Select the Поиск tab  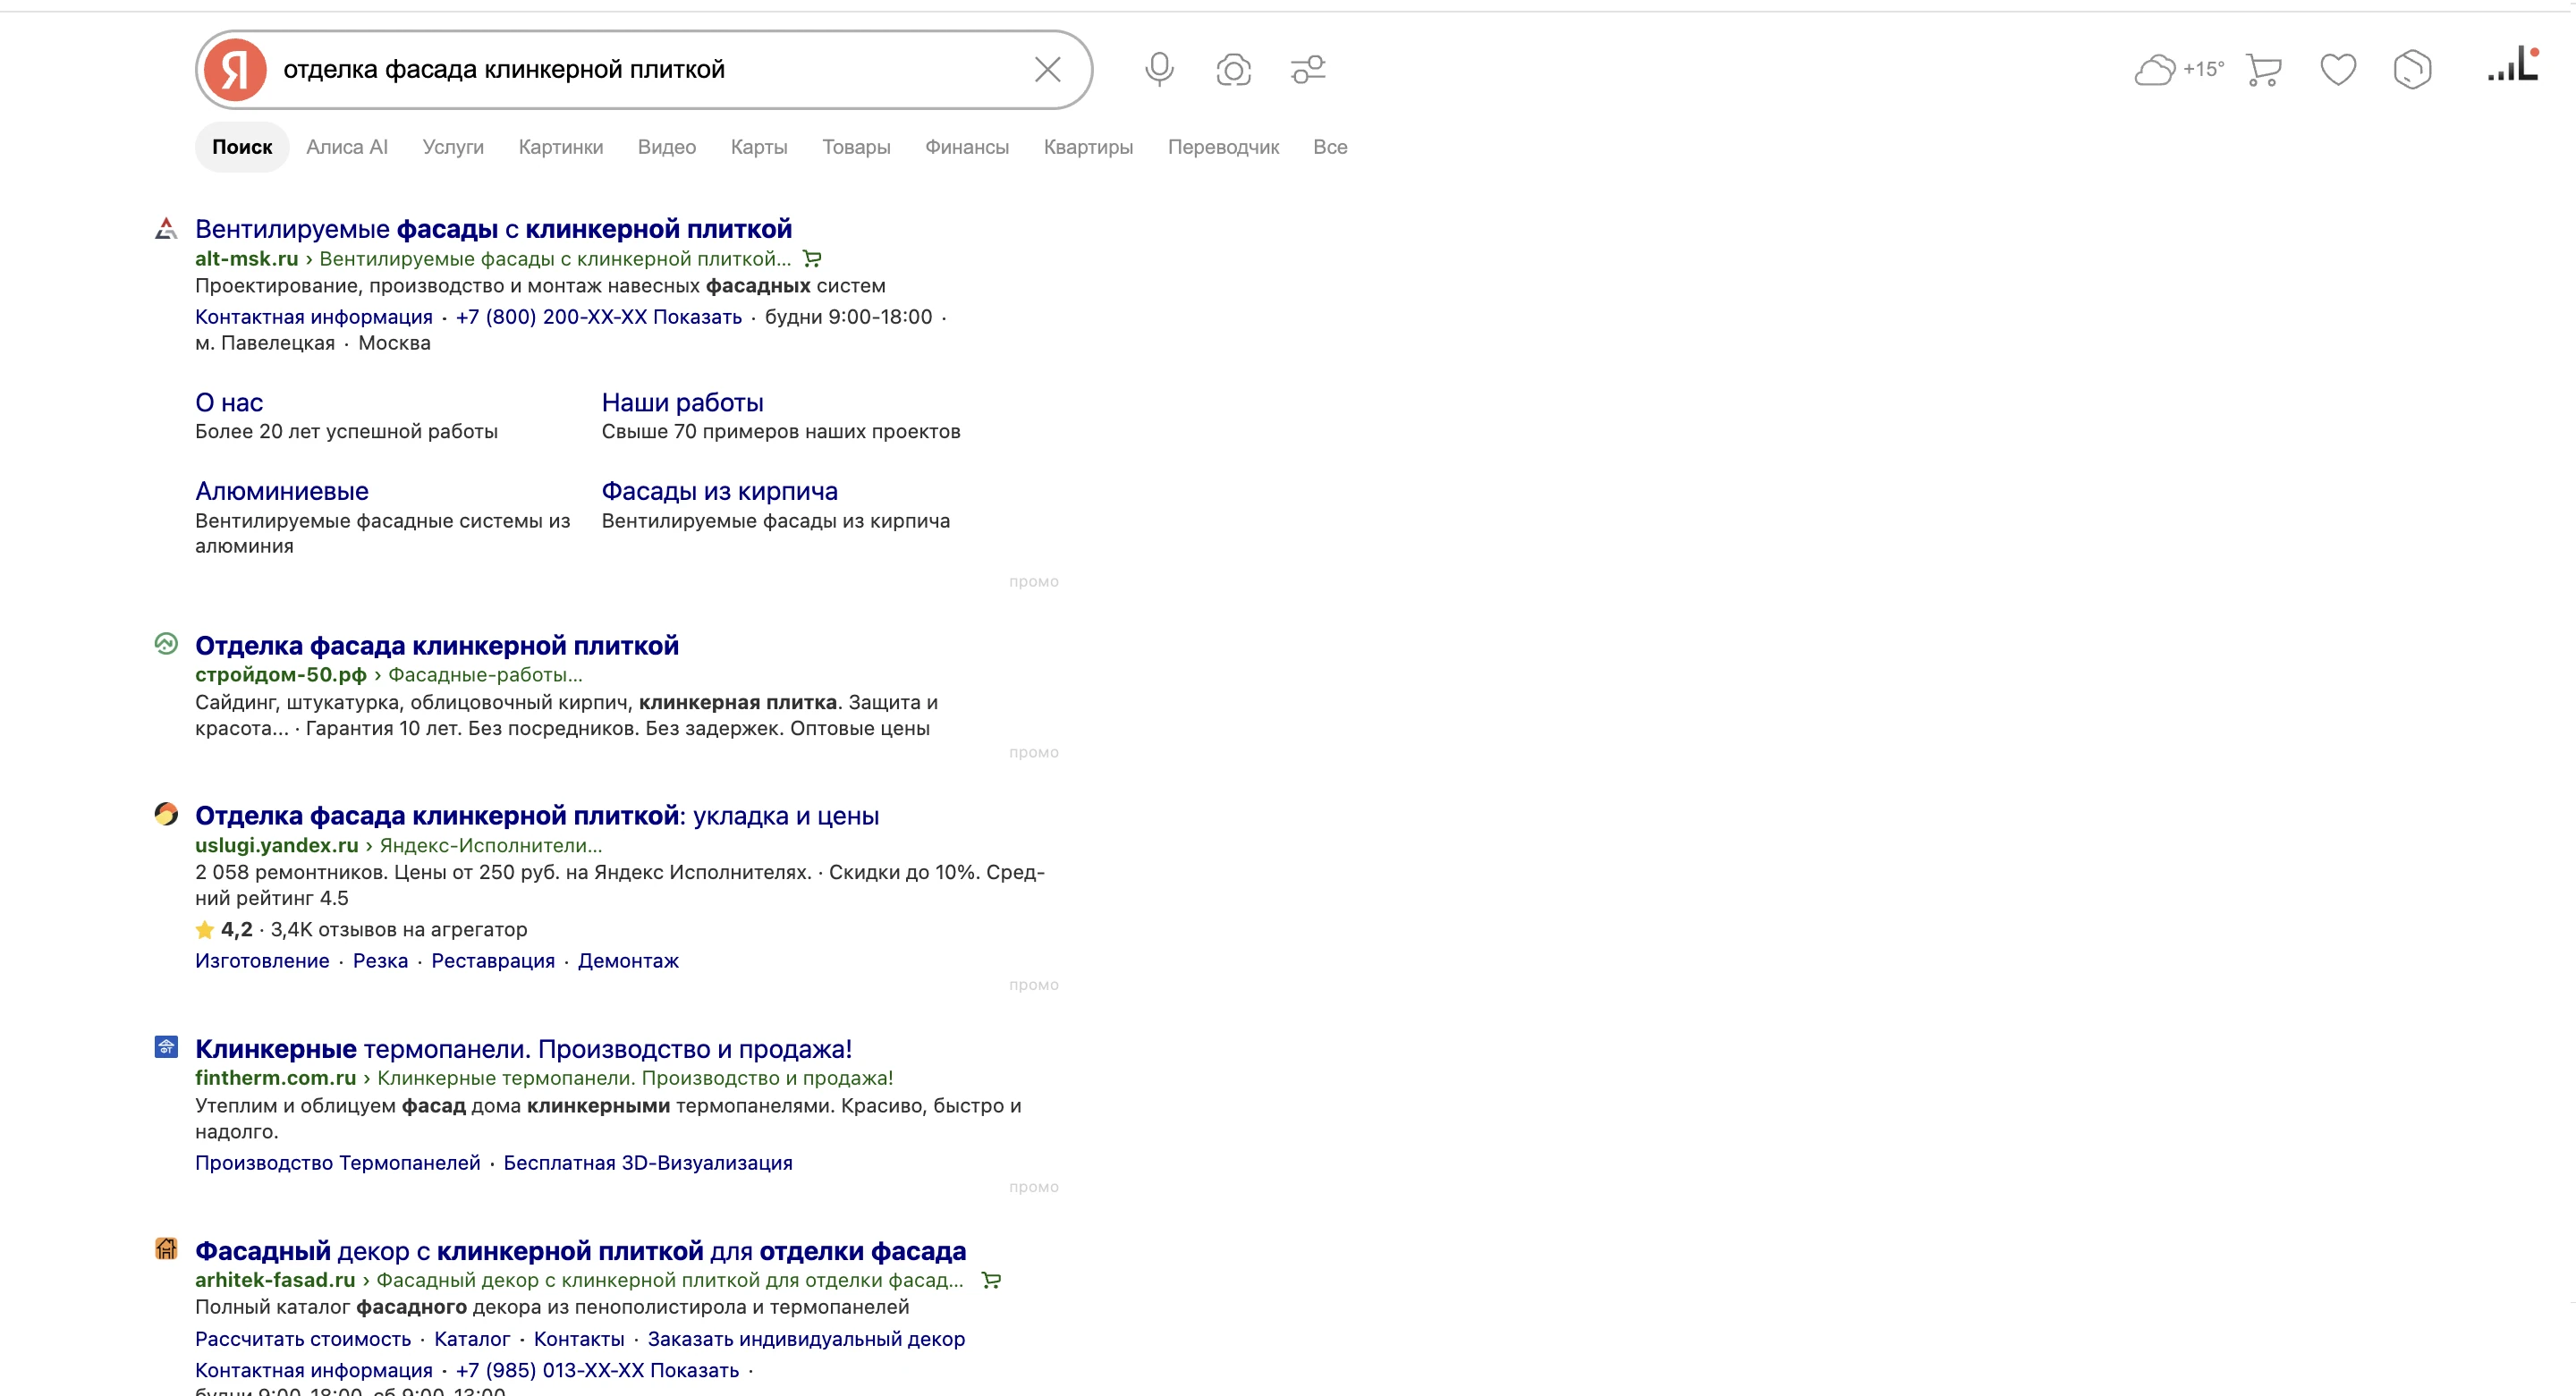coord(242,147)
